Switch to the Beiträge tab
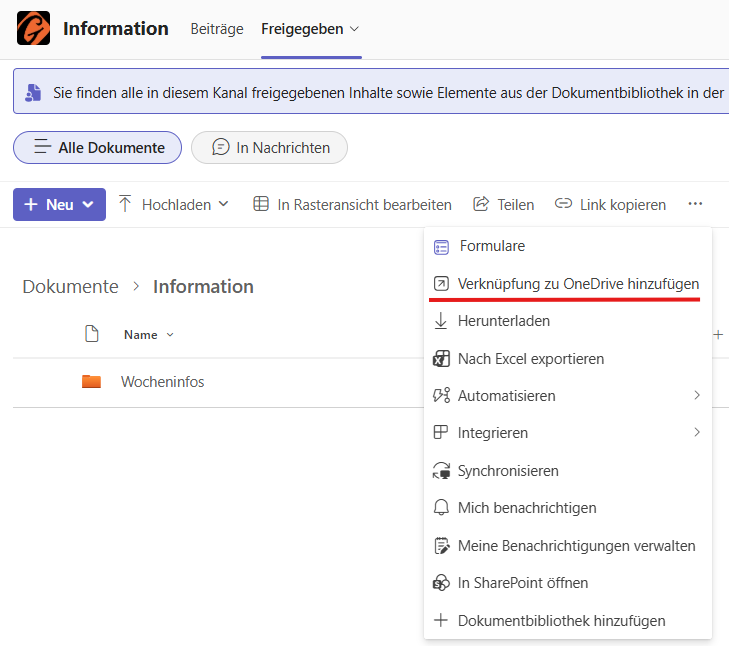This screenshot has height=646, width=729. (x=217, y=29)
